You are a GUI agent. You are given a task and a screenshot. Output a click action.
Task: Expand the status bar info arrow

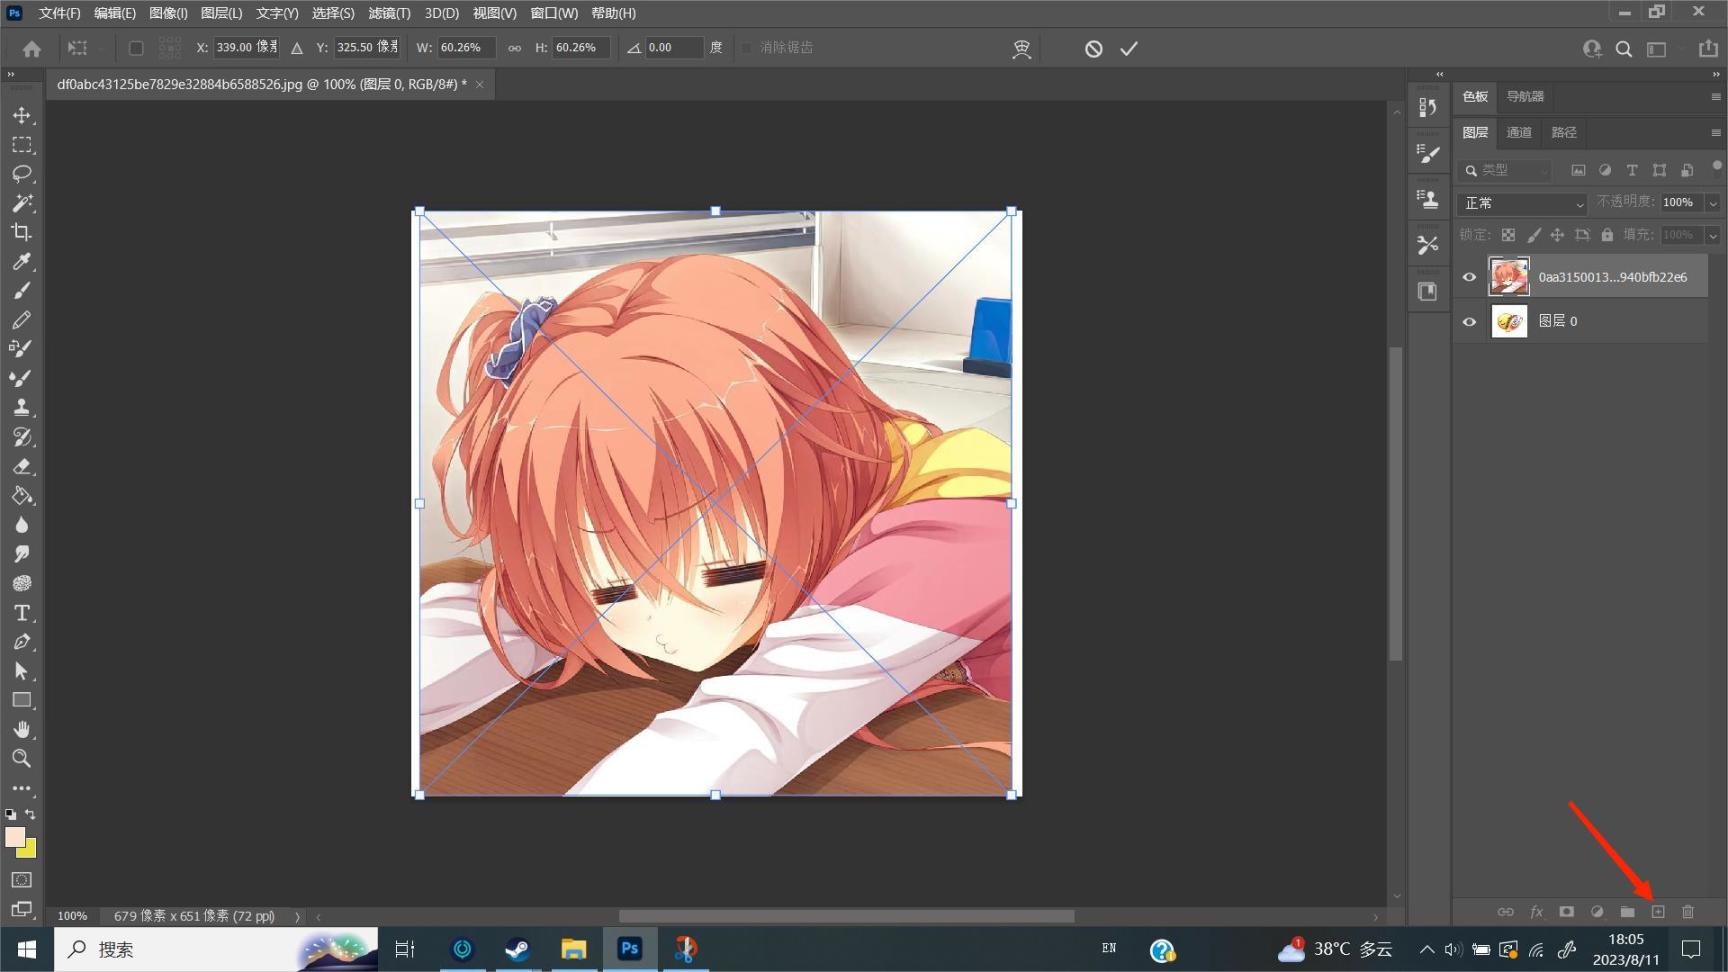[297, 916]
